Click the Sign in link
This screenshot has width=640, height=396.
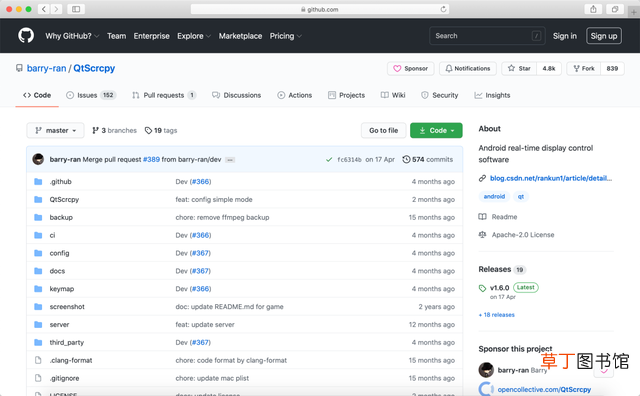point(565,36)
